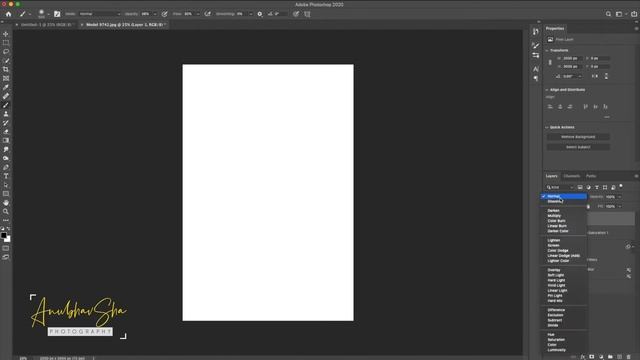Viewport: 640px width, 360px height.
Task: Select the Magic Wand tool
Action: pos(6,61)
